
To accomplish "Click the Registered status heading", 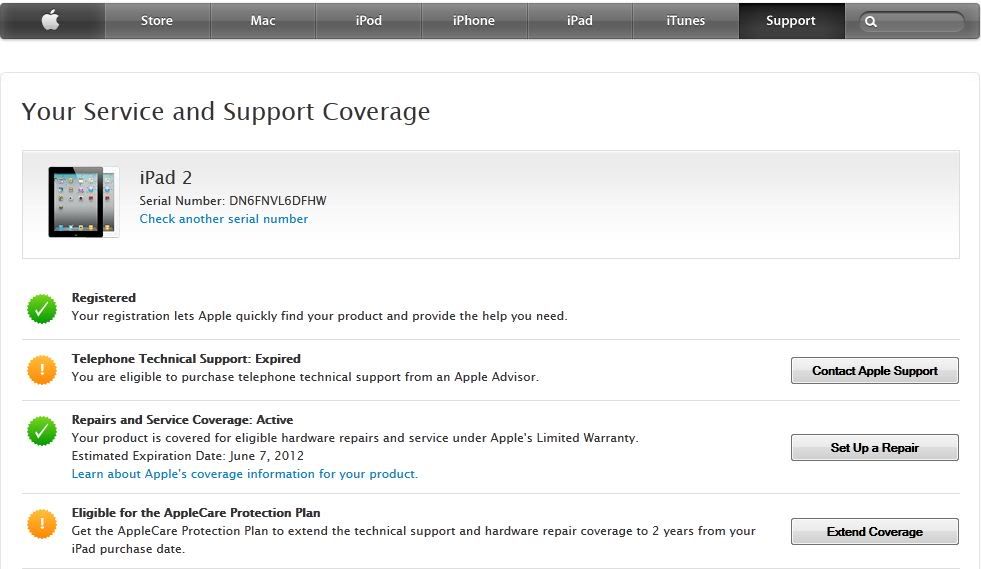I will (x=103, y=298).
